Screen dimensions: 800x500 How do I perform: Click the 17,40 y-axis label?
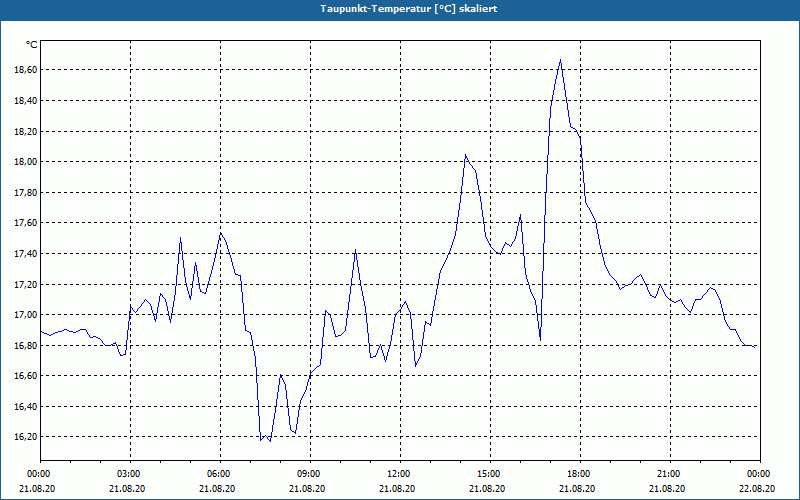click(x=24, y=254)
